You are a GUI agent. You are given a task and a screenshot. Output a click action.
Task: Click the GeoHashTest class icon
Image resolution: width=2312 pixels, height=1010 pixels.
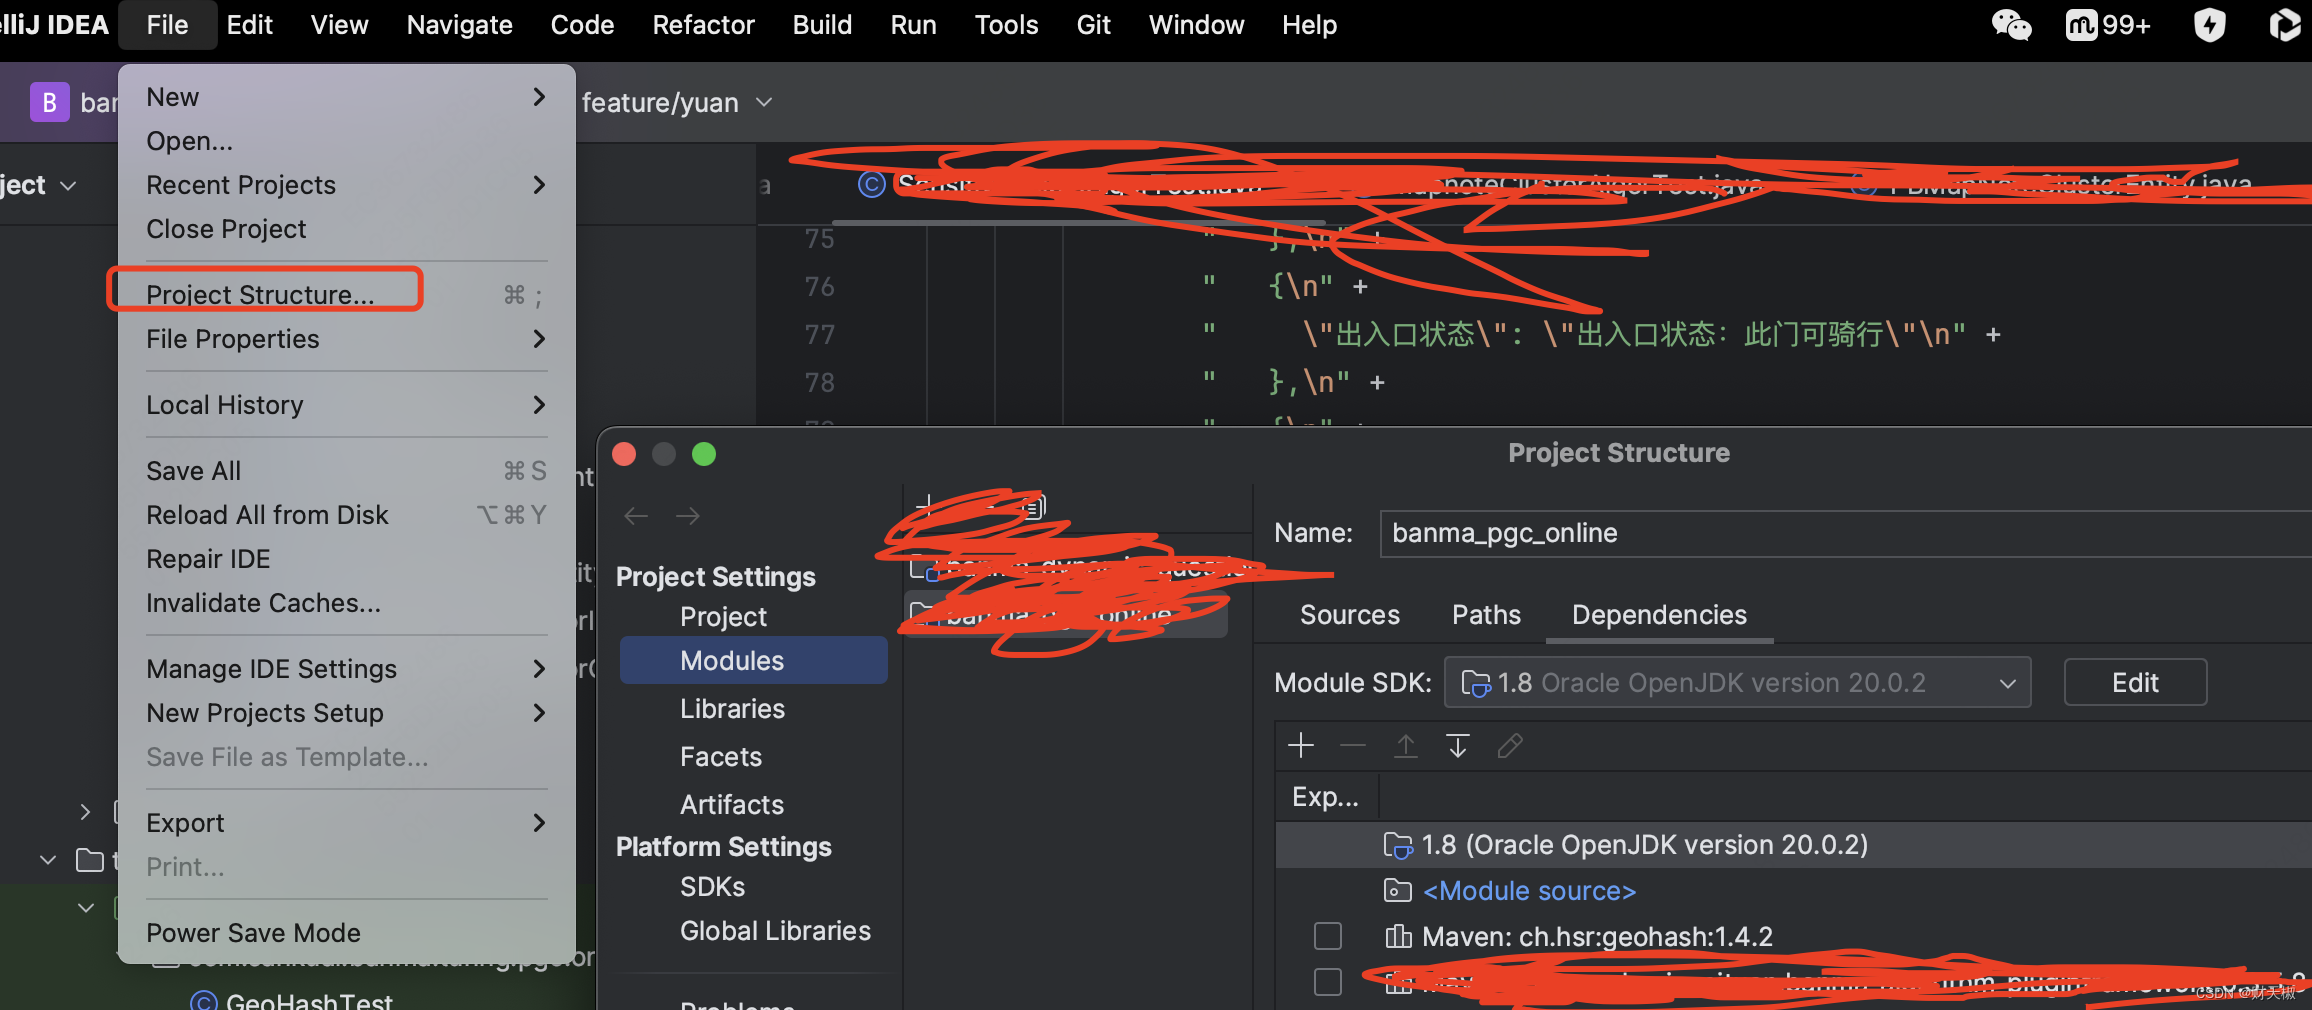(204, 1000)
